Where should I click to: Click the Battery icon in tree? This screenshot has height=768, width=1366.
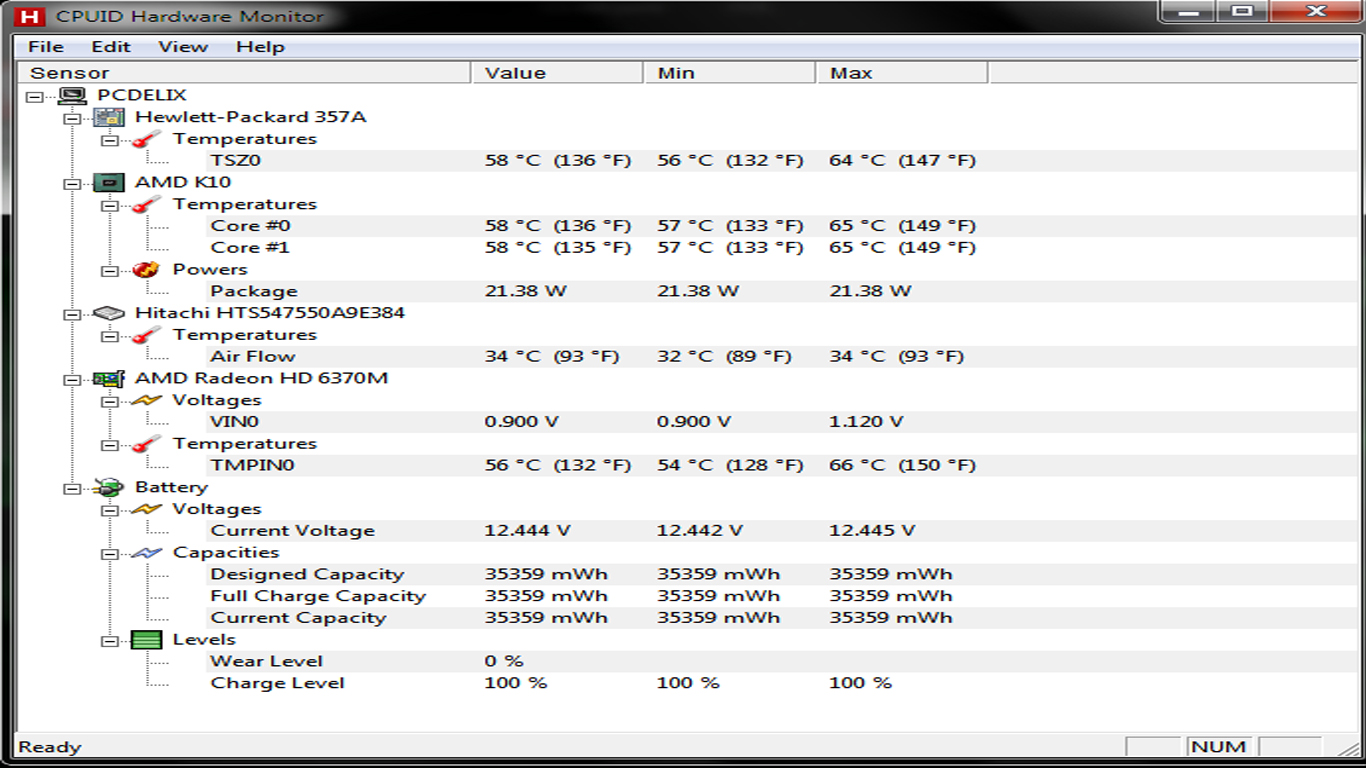pos(108,487)
